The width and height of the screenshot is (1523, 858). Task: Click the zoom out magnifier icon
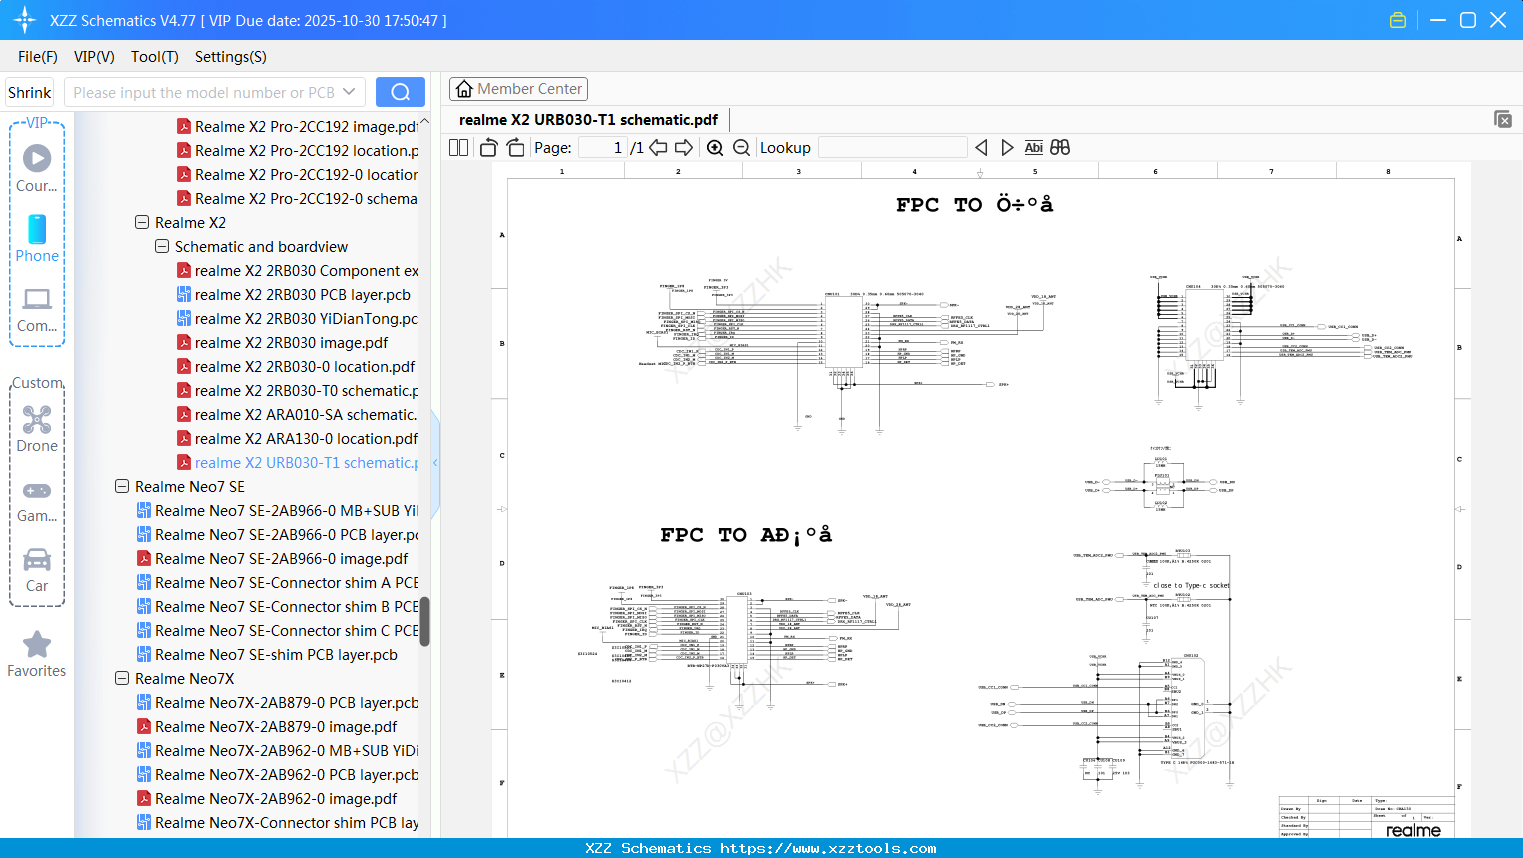741,148
